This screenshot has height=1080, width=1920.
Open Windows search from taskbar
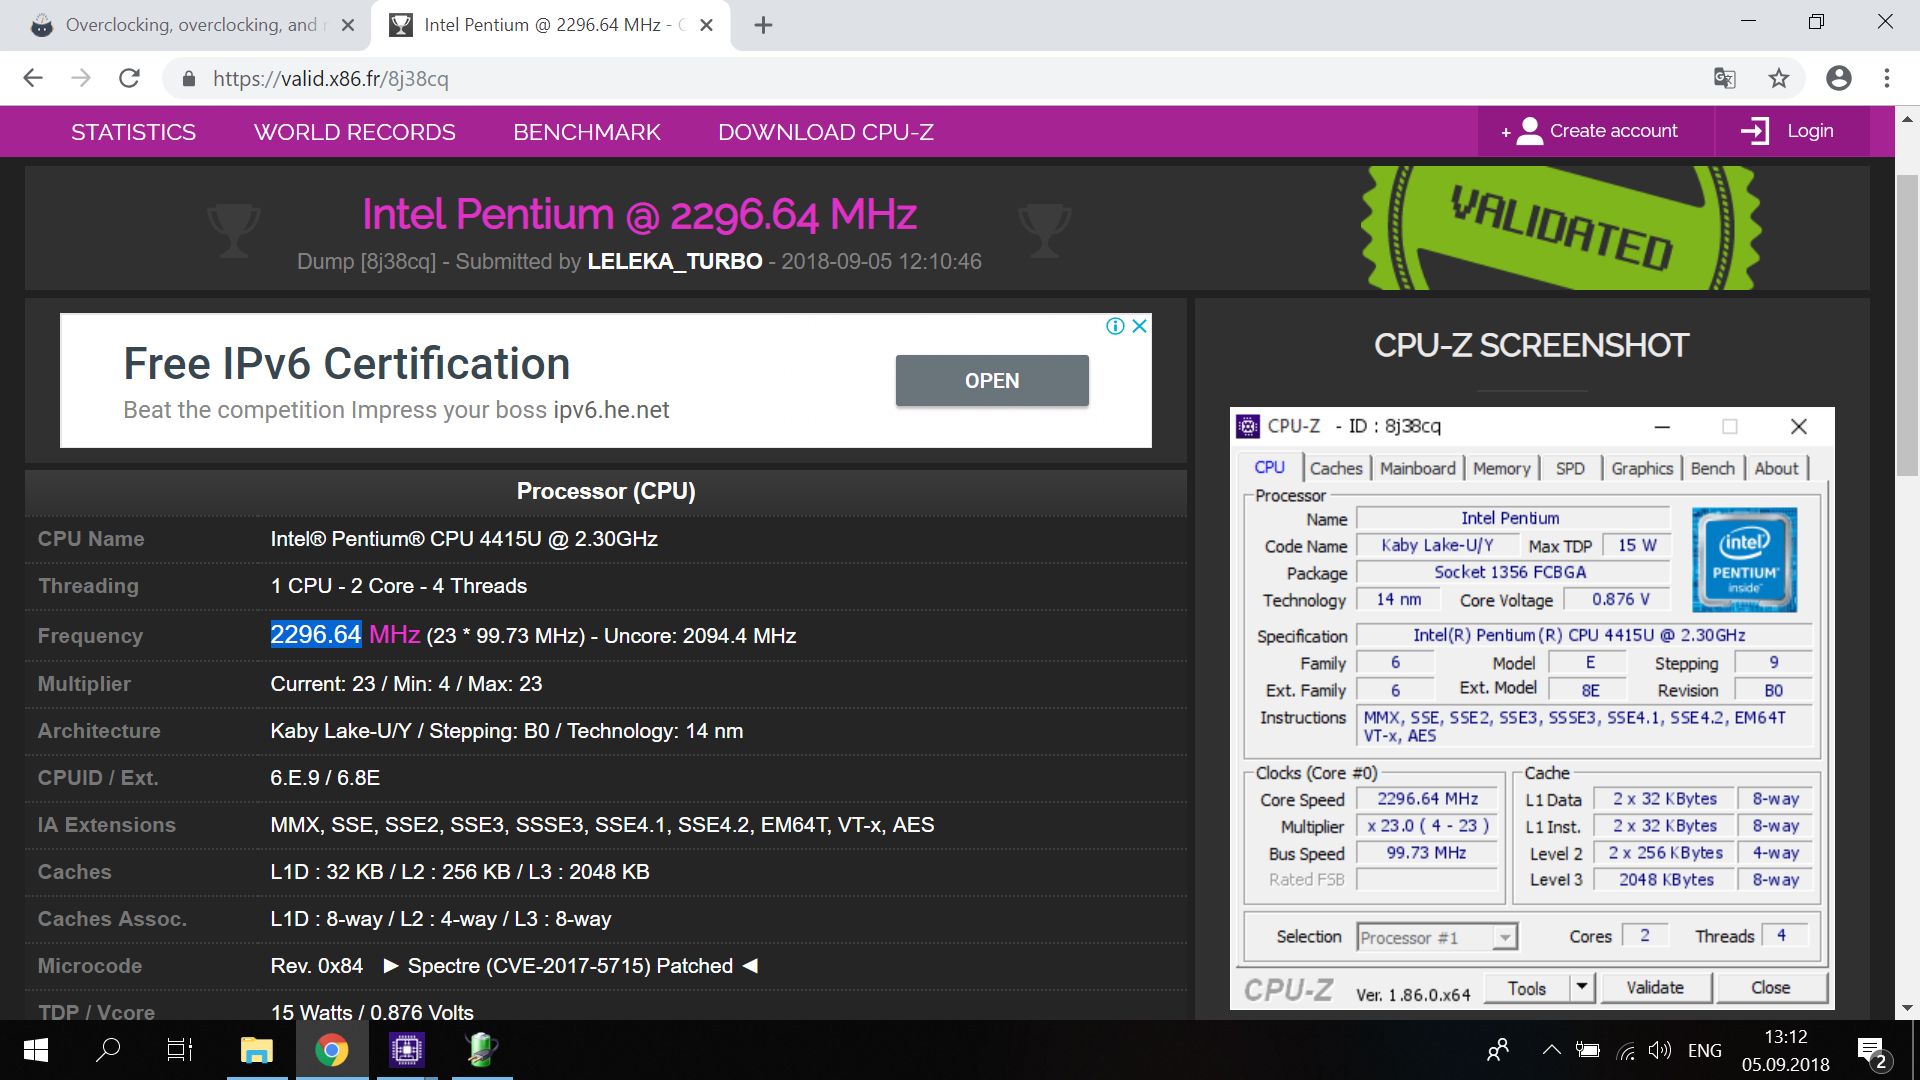[x=108, y=1050]
